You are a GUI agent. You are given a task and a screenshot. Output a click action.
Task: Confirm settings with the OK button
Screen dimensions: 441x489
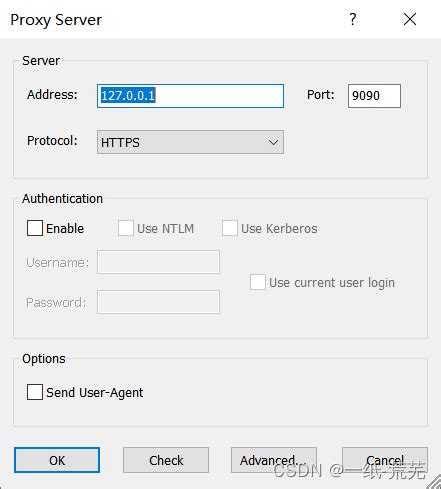57,460
